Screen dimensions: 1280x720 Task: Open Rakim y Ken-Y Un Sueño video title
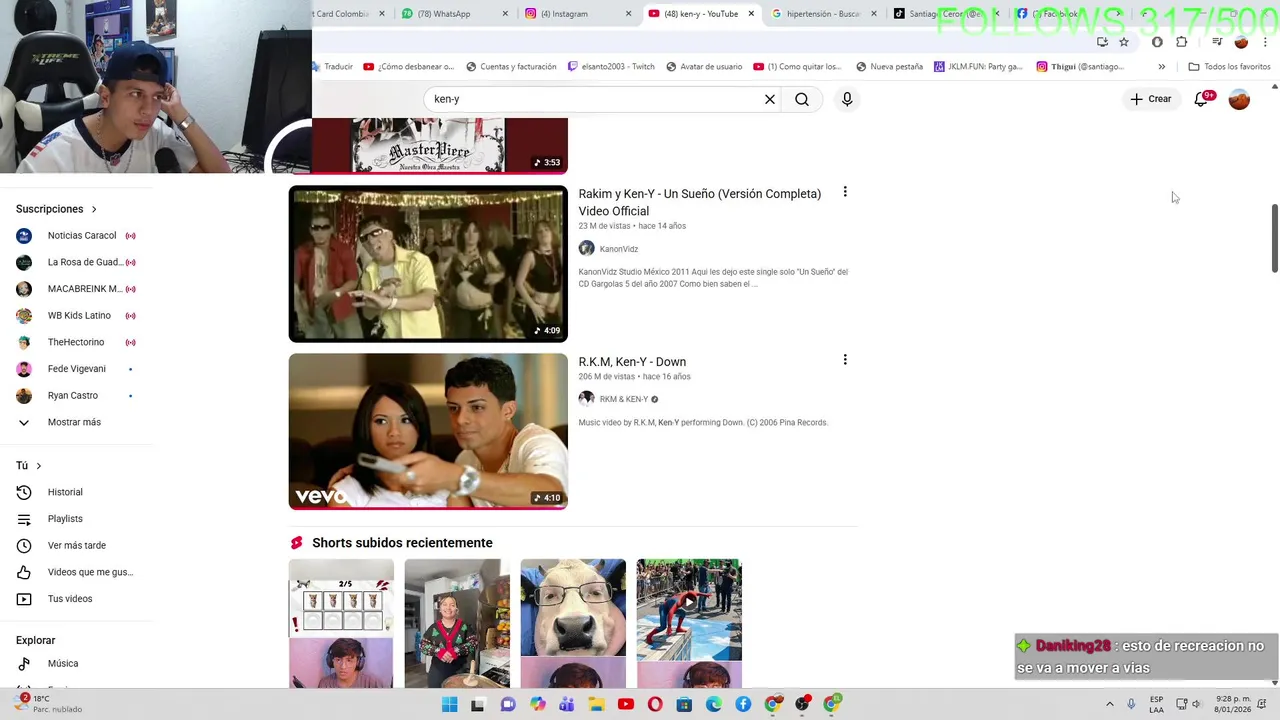point(700,202)
